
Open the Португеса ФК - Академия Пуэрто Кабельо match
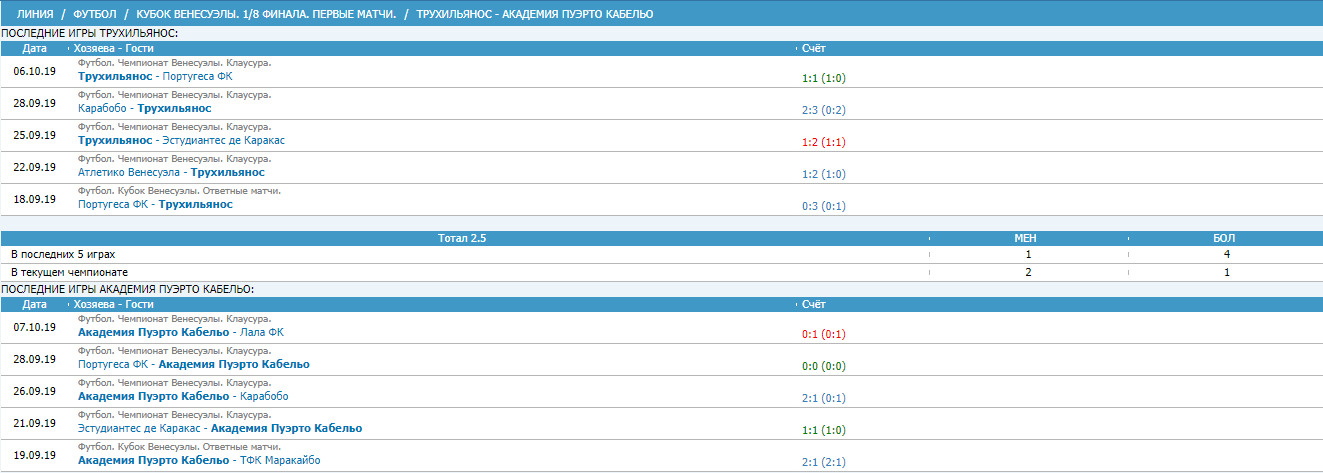click(194, 364)
